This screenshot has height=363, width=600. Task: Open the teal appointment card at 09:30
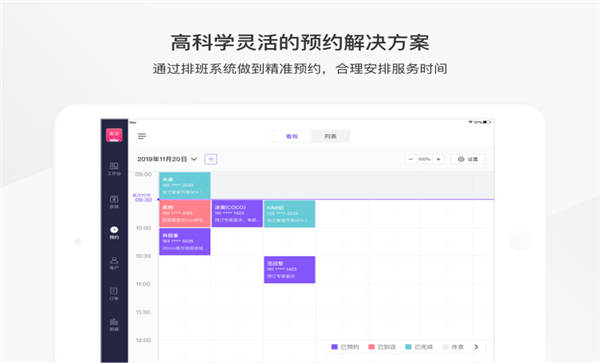coord(290,213)
